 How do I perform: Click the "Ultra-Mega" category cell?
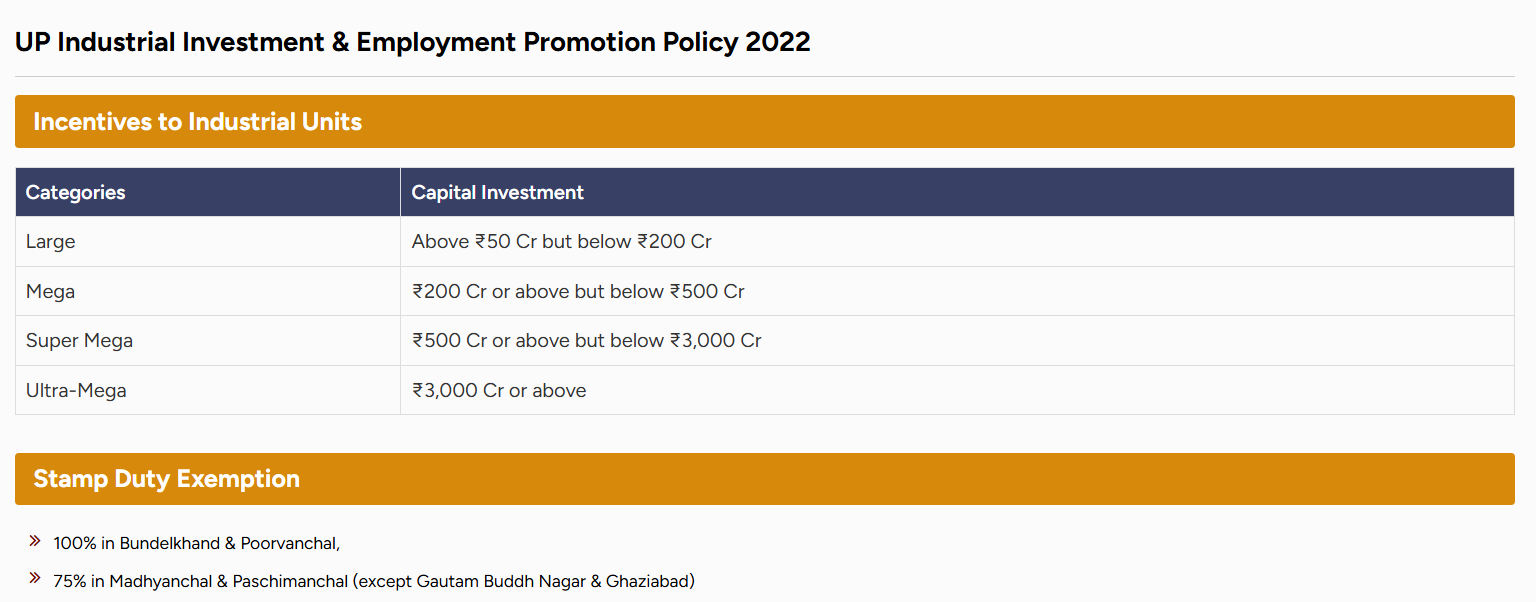click(x=77, y=391)
